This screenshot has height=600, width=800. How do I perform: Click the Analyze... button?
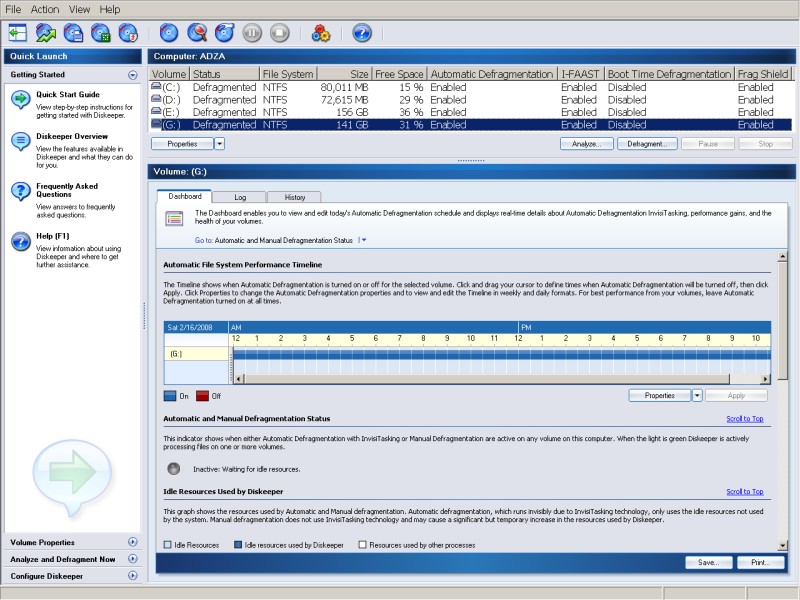point(587,144)
